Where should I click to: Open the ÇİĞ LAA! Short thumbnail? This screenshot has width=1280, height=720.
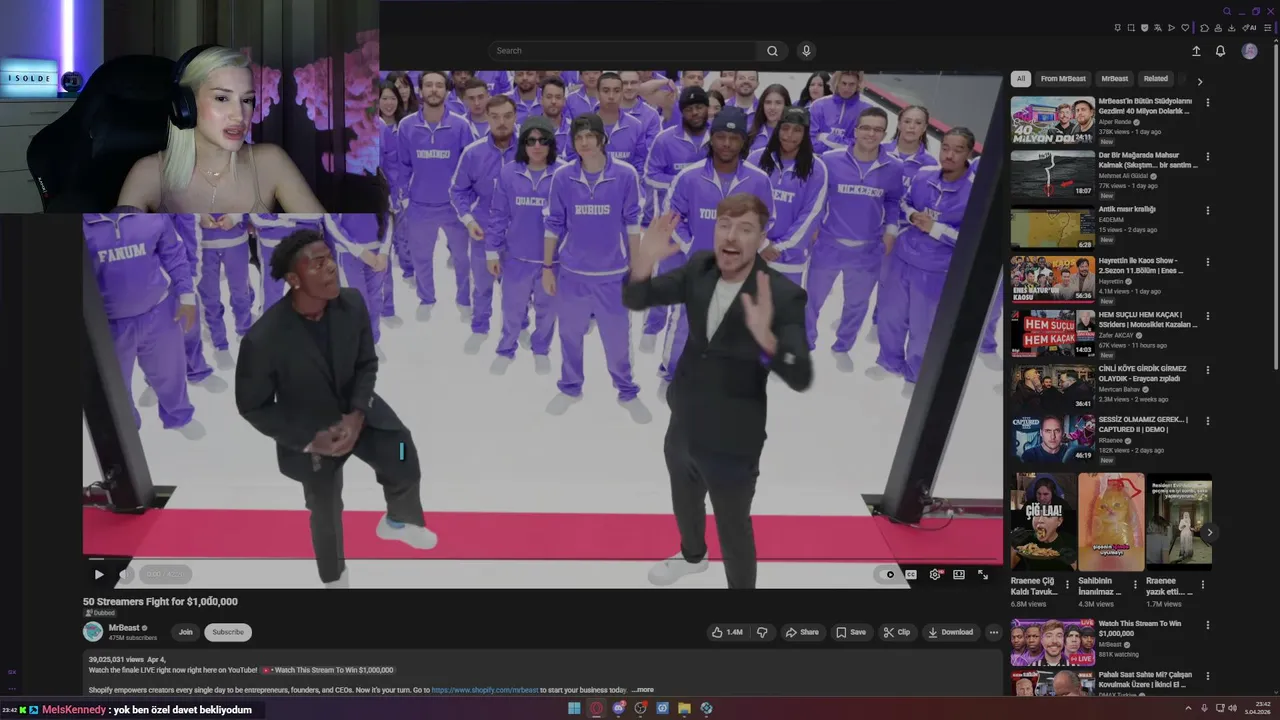(1043, 522)
